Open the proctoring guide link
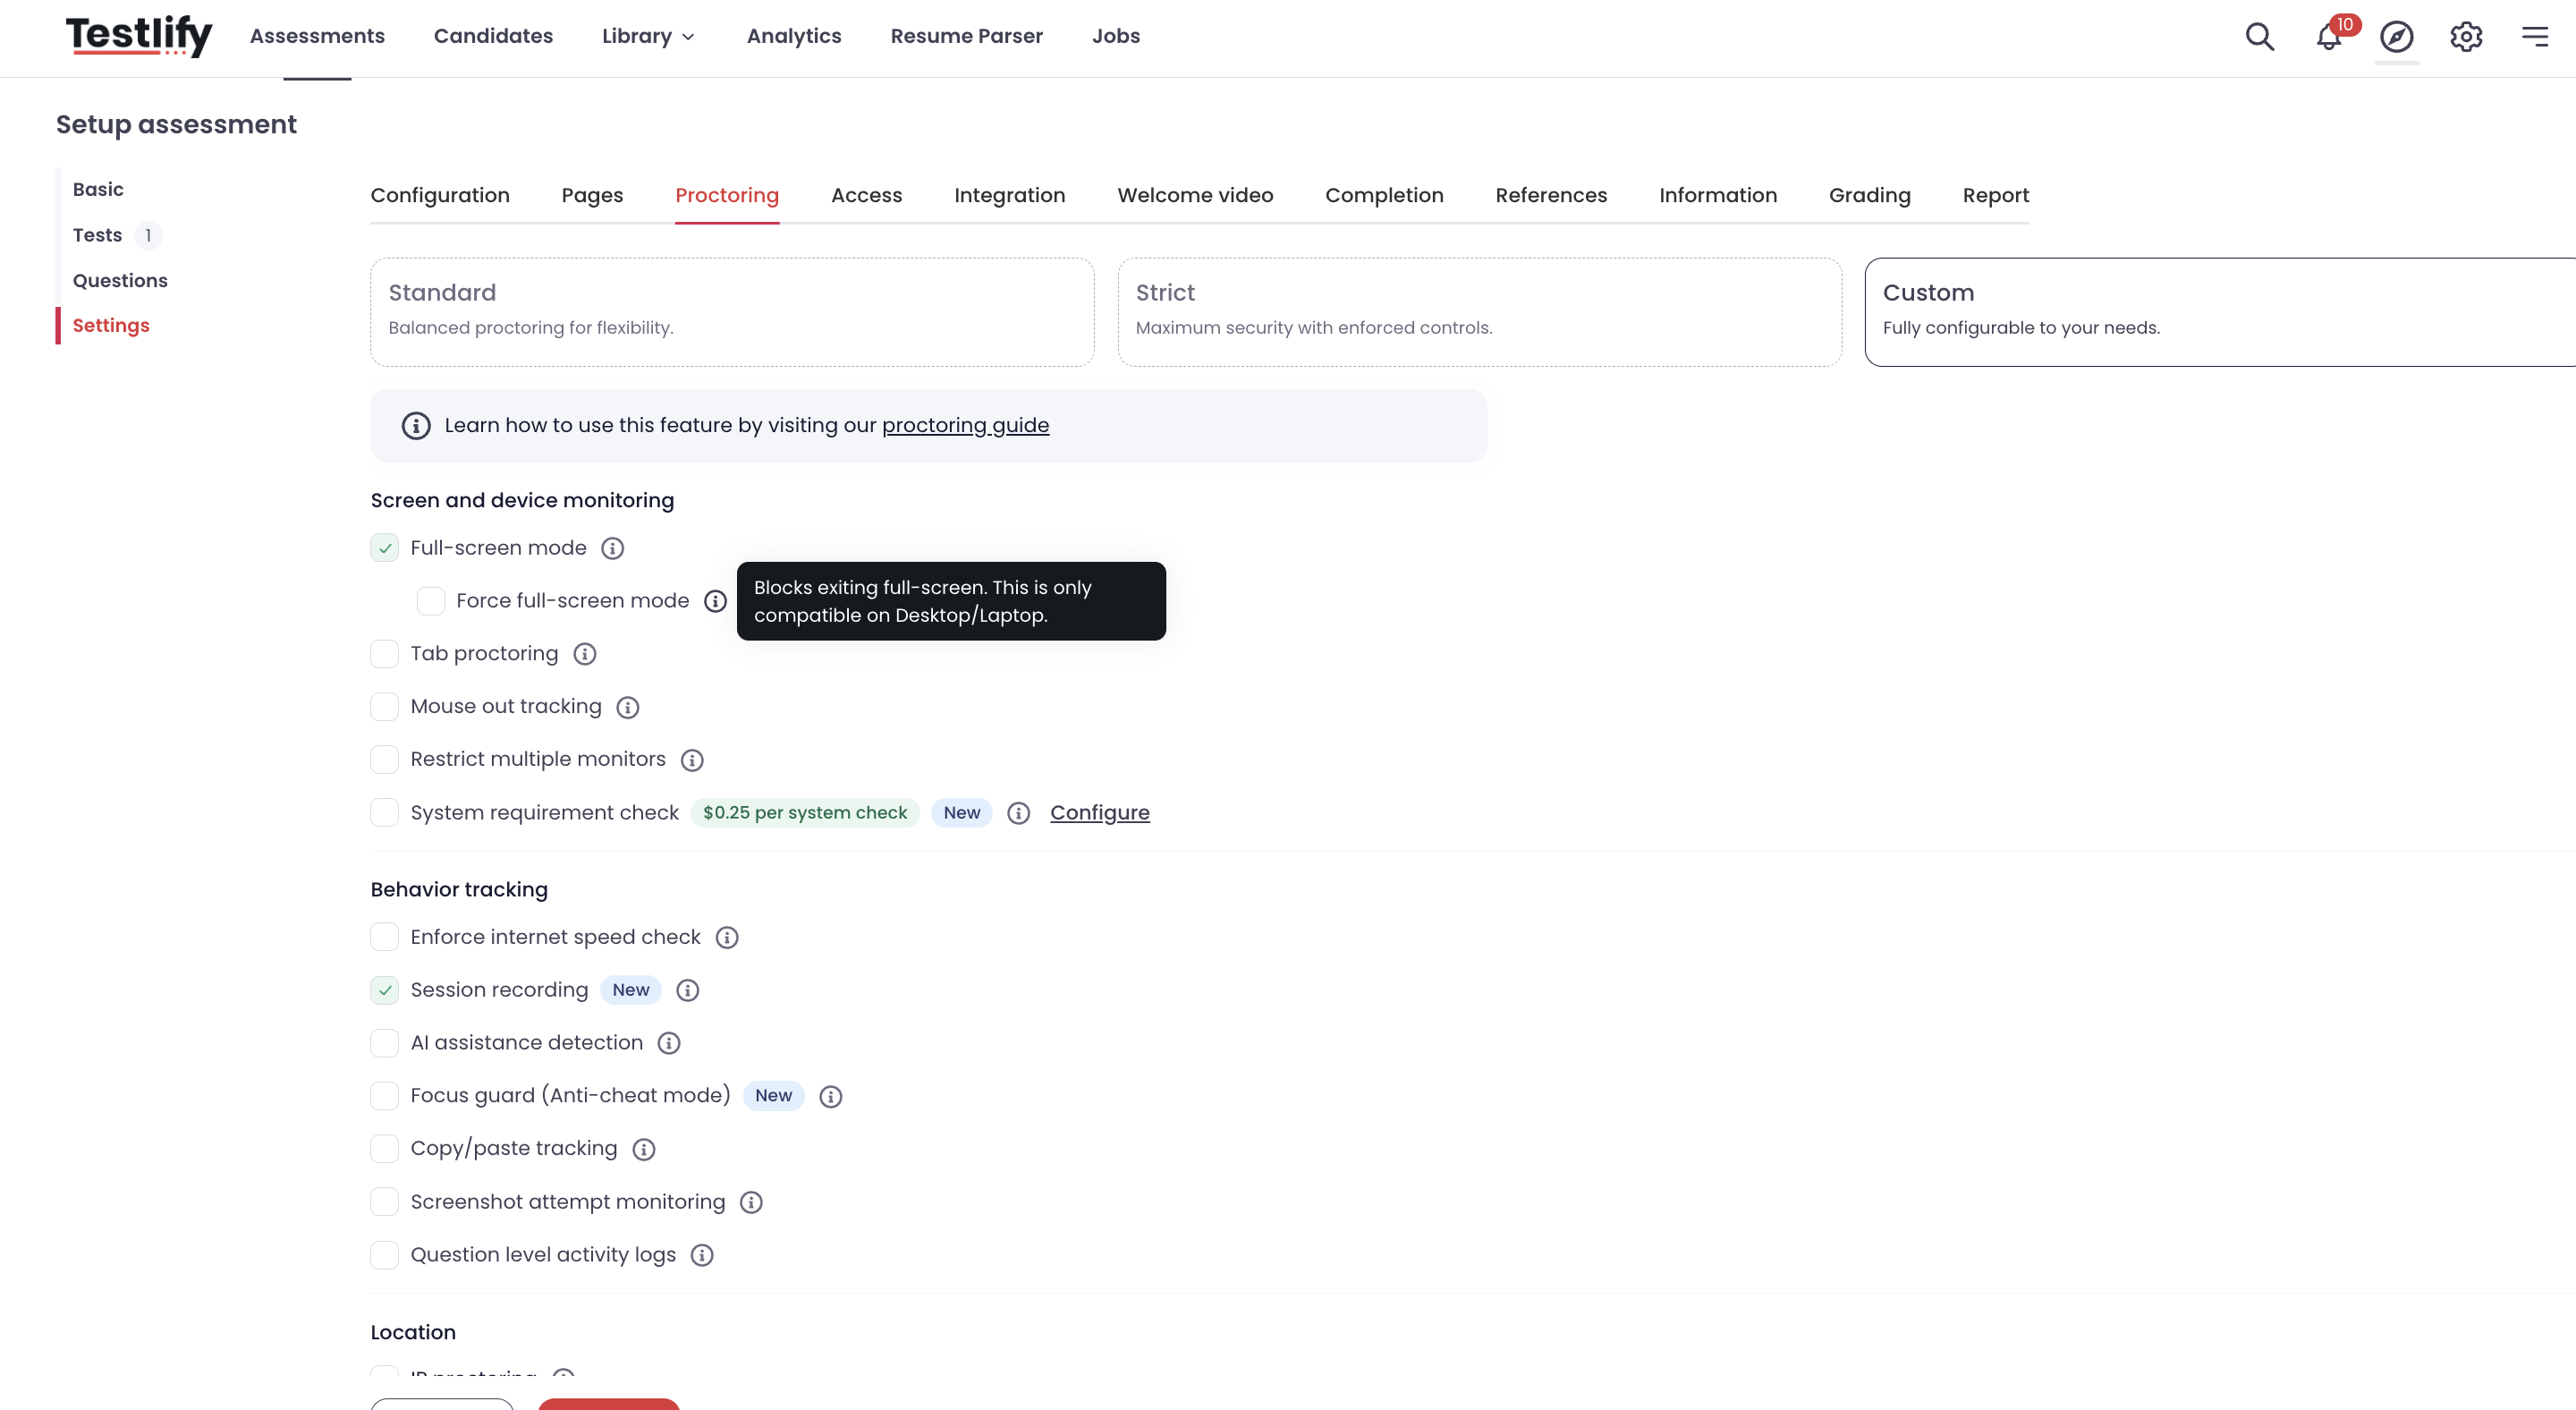Image resolution: width=2576 pixels, height=1410 pixels. pos(965,425)
